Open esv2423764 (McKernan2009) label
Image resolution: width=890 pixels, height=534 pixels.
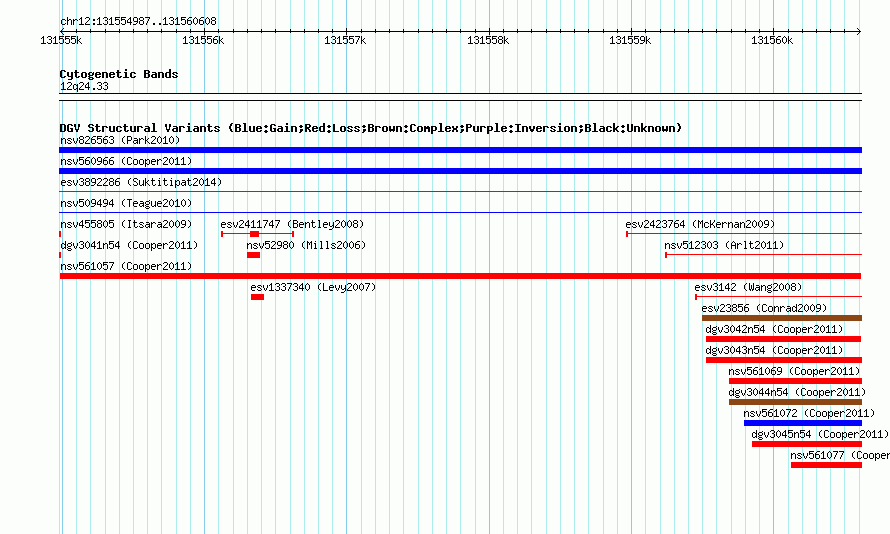(x=700, y=224)
